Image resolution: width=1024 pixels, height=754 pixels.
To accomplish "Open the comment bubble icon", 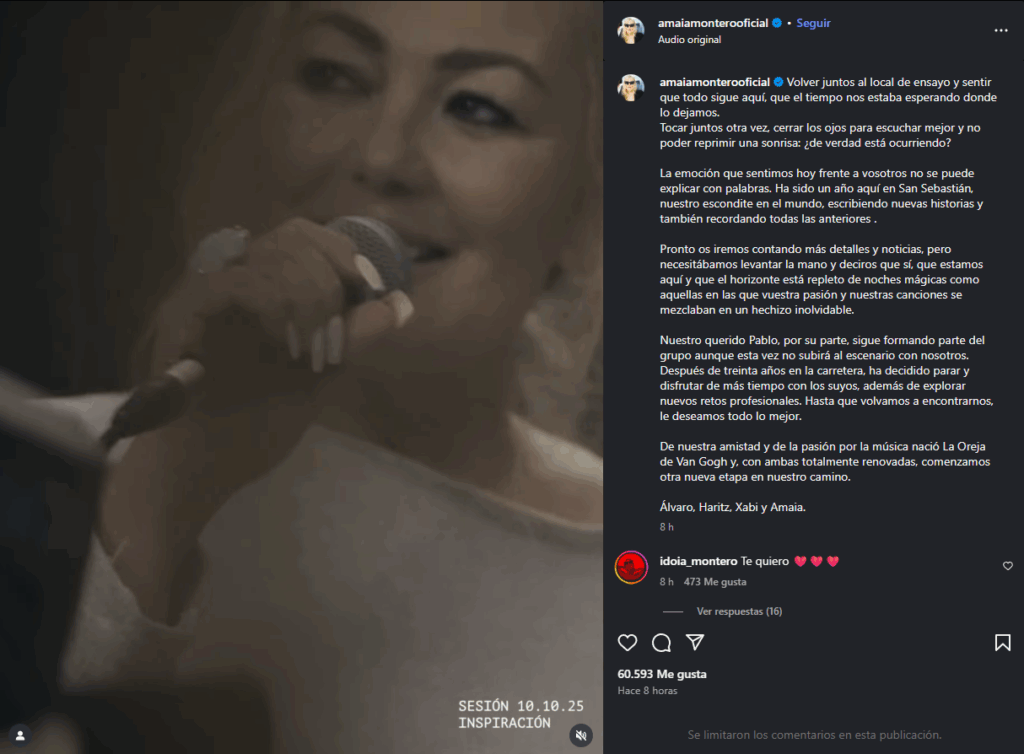I will 662,642.
